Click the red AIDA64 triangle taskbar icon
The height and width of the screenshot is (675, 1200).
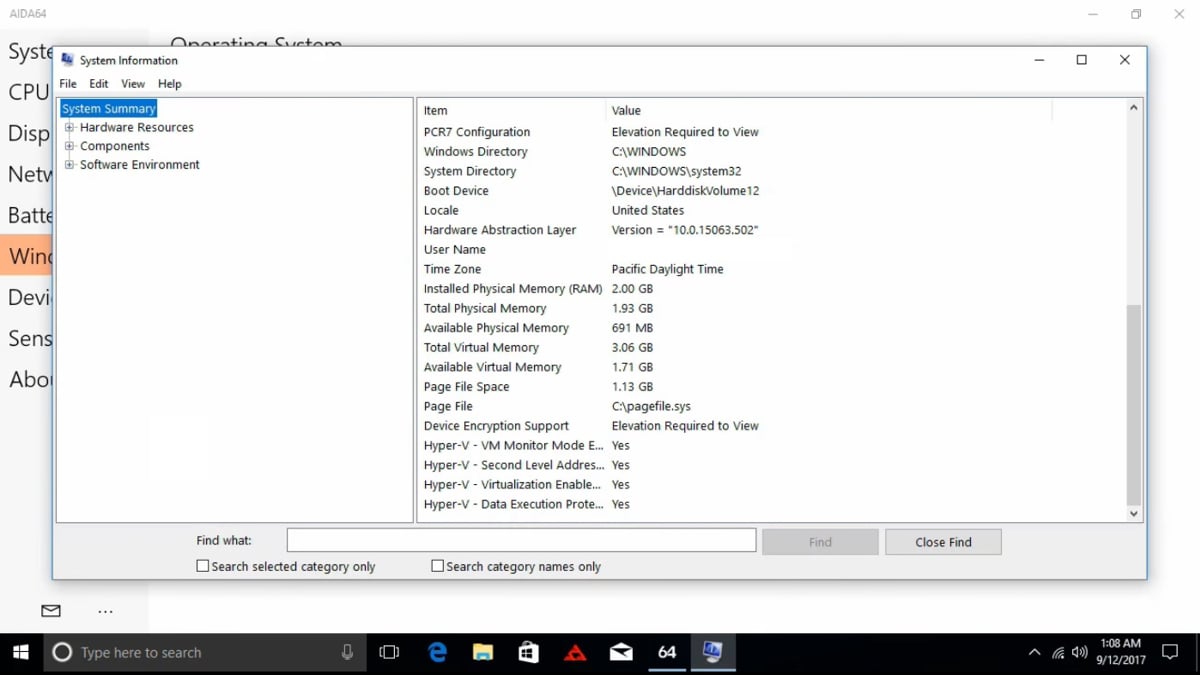click(x=574, y=652)
